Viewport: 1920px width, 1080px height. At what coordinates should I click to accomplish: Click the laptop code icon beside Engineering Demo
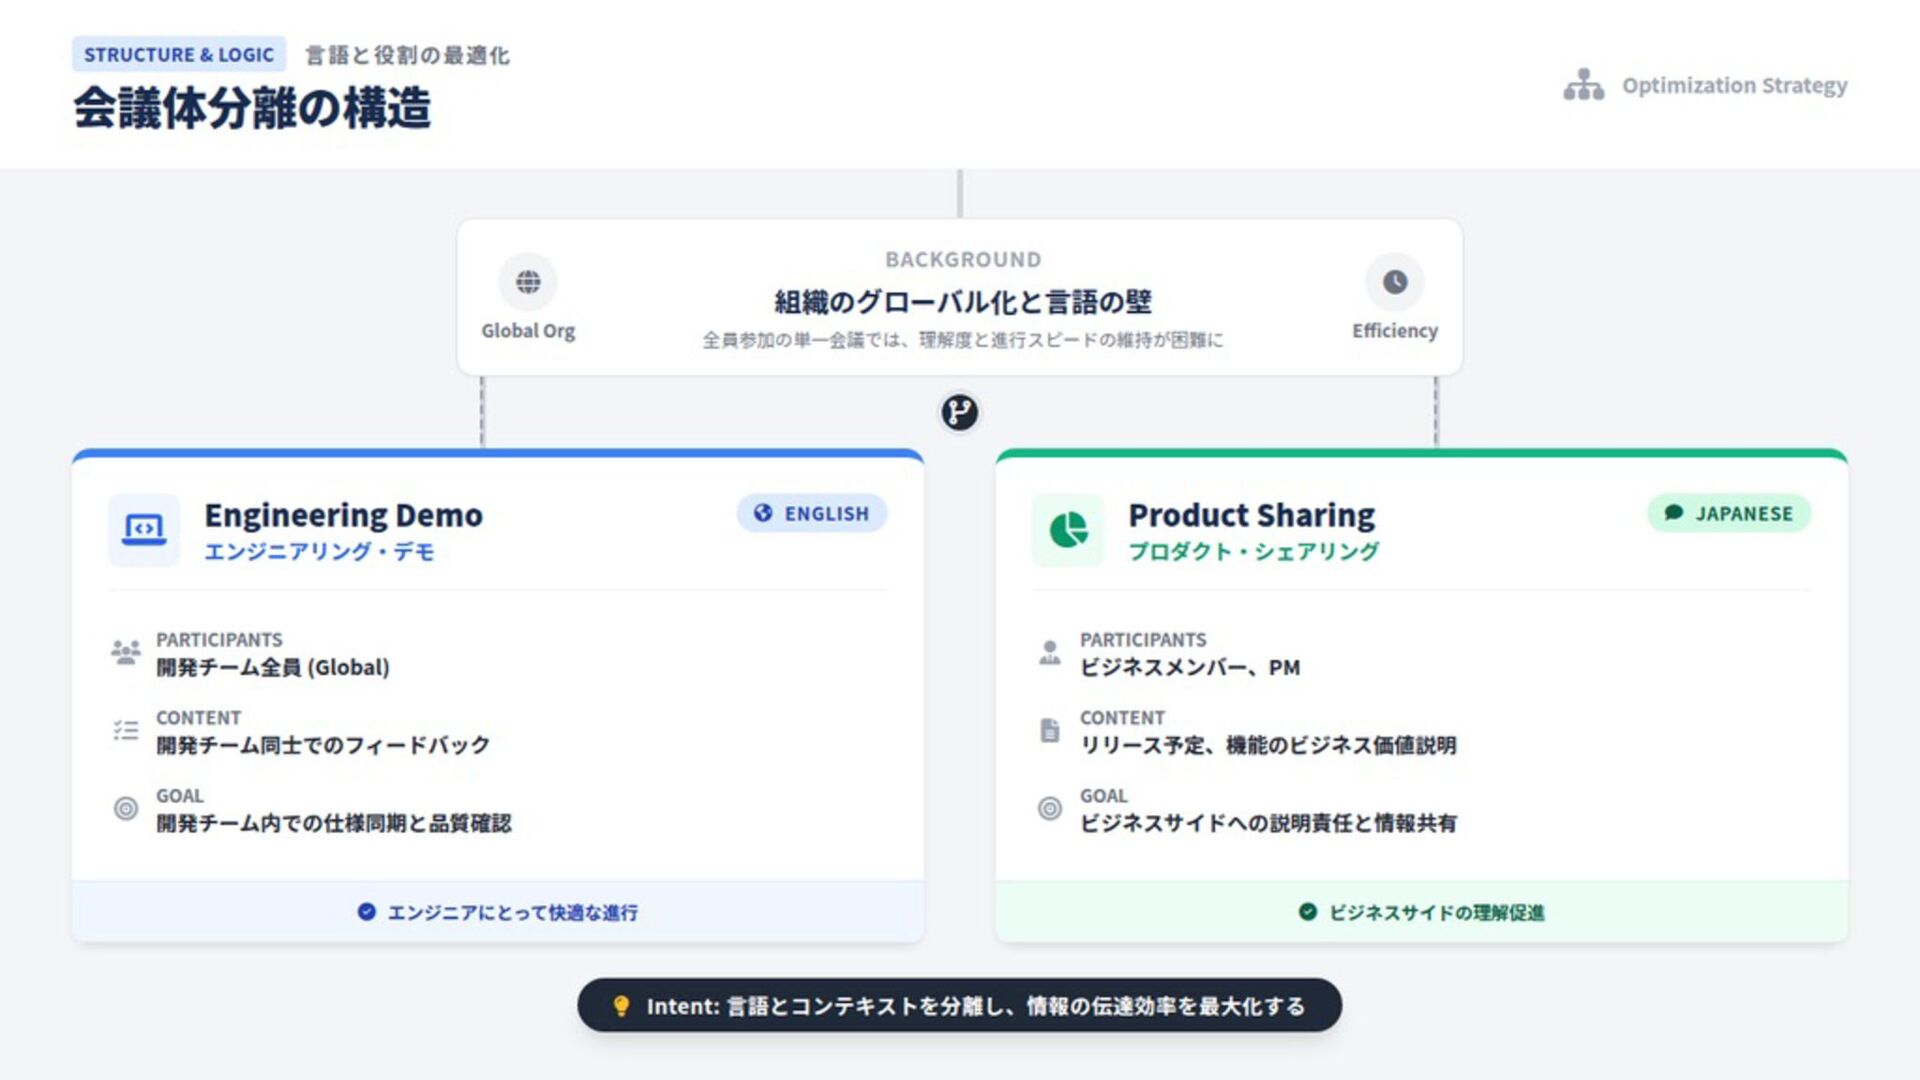(x=144, y=529)
